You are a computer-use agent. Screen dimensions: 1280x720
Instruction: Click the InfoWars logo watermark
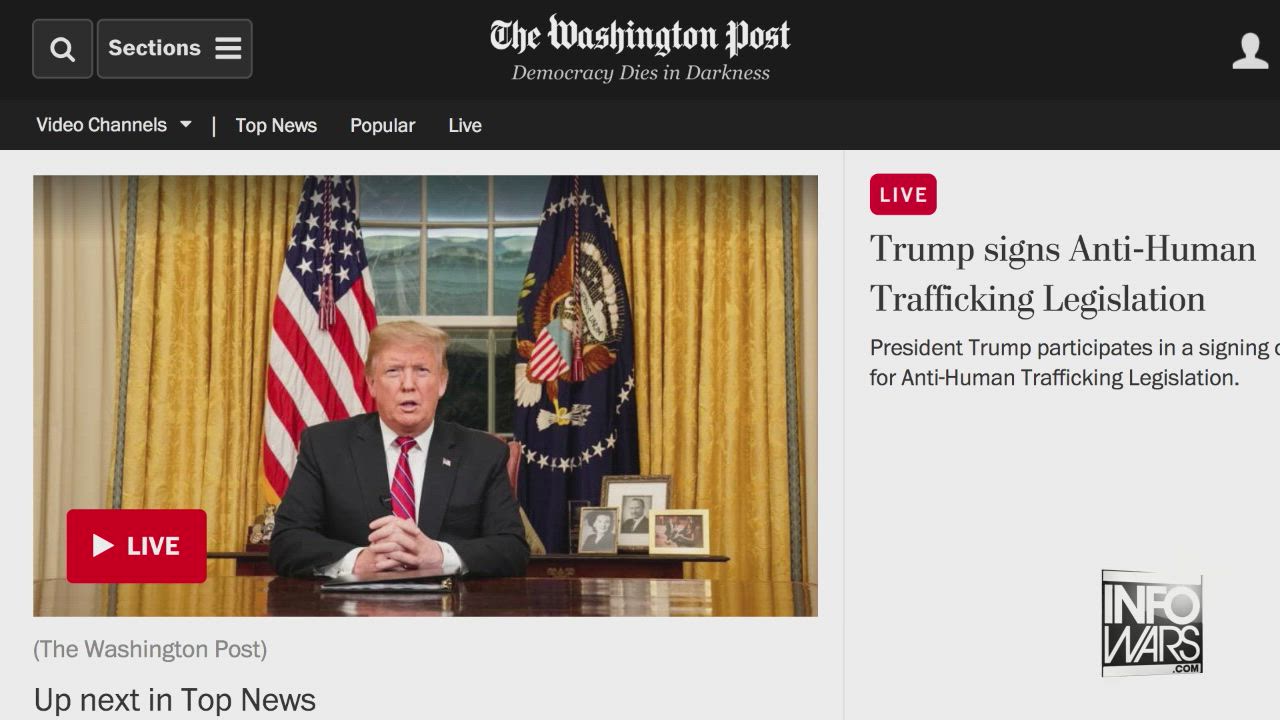[1152, 623]
